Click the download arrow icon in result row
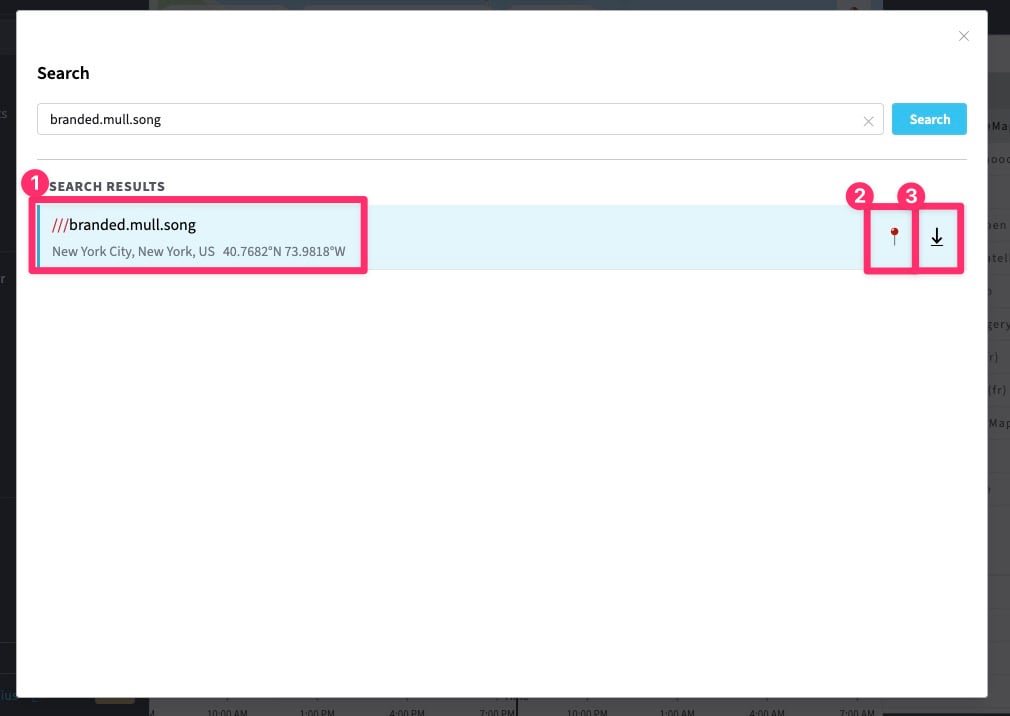Screen dimensions: 1010x716 (937, 237)
